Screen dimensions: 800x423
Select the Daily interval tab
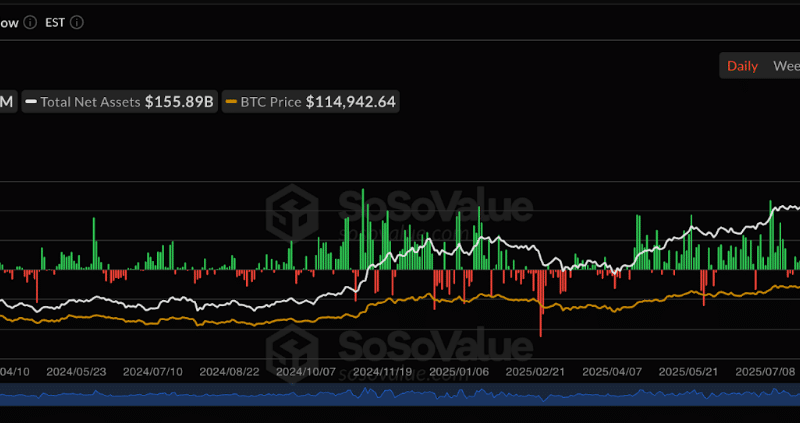click(742, 66)
